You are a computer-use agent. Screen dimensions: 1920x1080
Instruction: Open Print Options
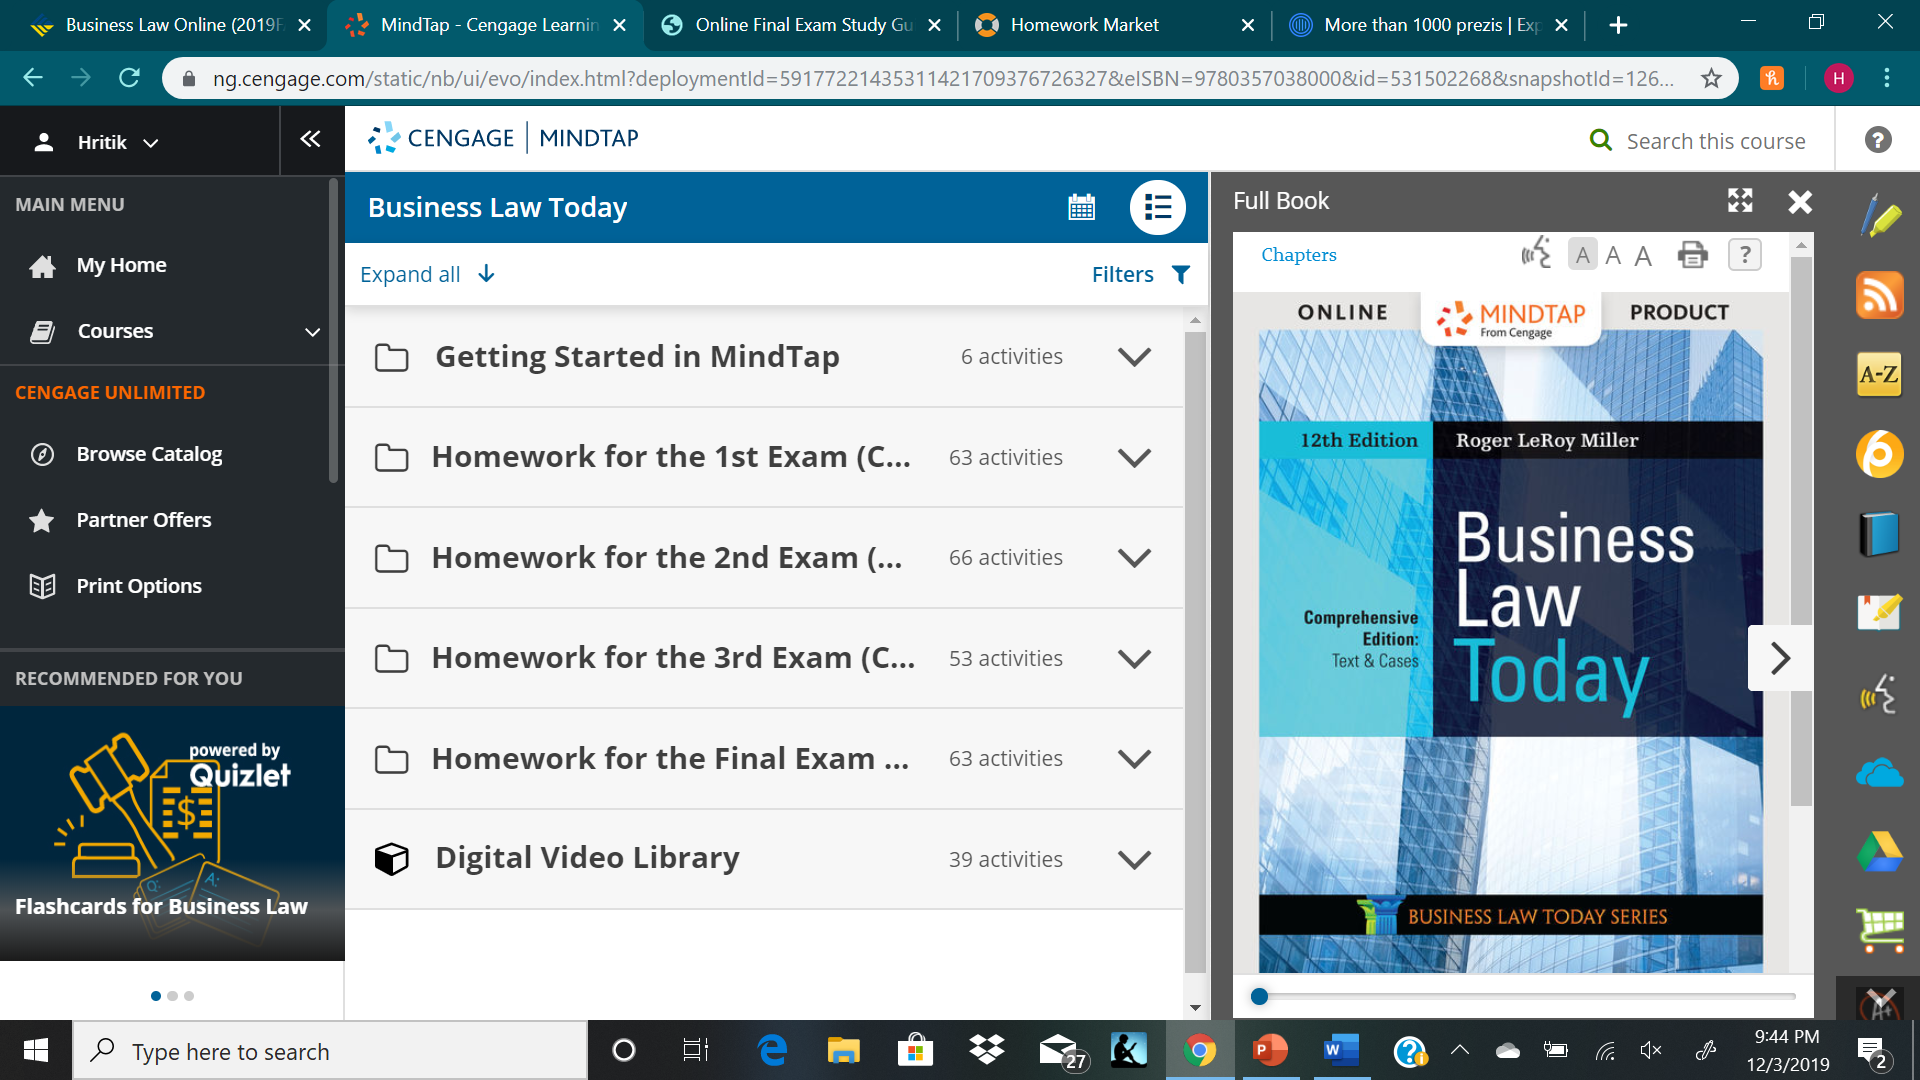click(139, 586)
